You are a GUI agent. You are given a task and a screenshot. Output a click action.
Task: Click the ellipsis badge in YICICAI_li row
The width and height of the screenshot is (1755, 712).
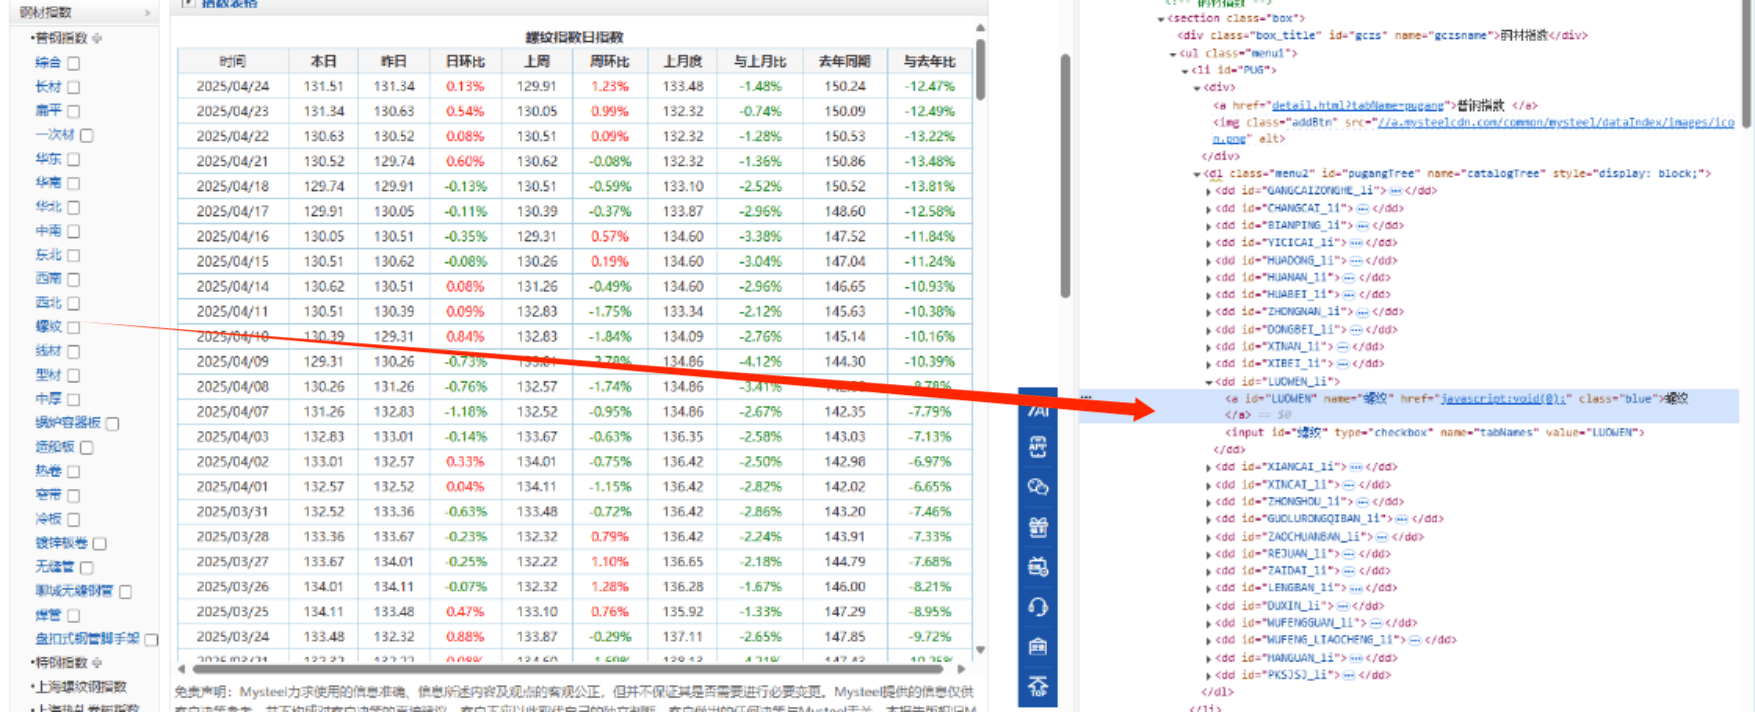(x=1356, y=242)
